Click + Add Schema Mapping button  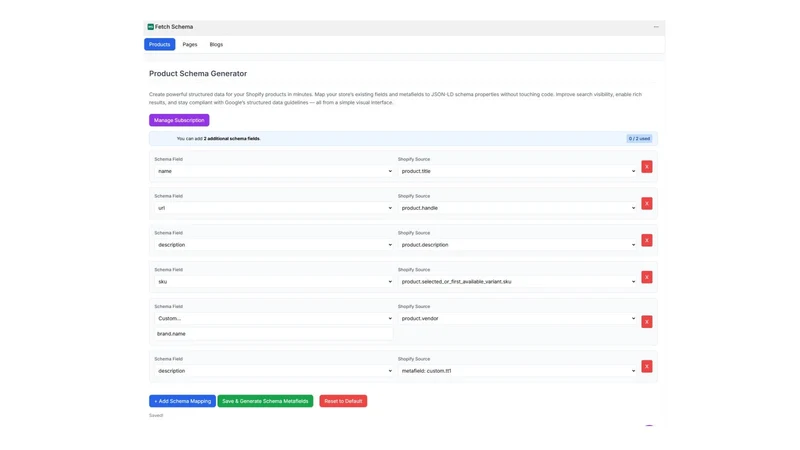(x=182, y=401)
